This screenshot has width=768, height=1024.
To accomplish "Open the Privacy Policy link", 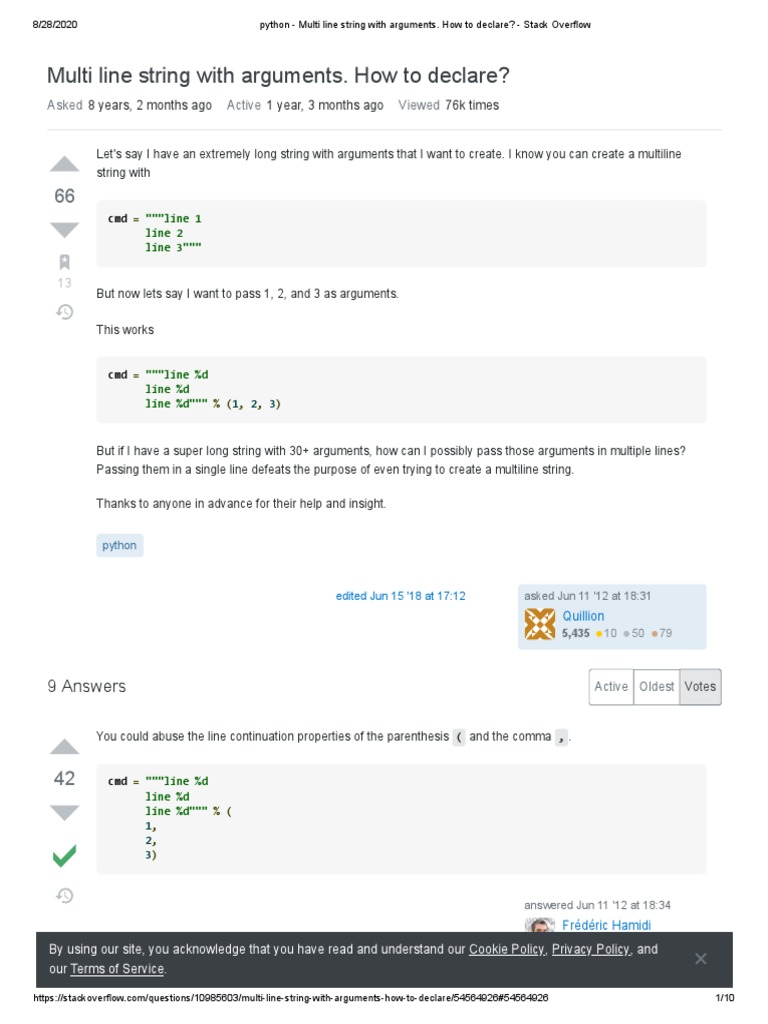I will 590,949.
